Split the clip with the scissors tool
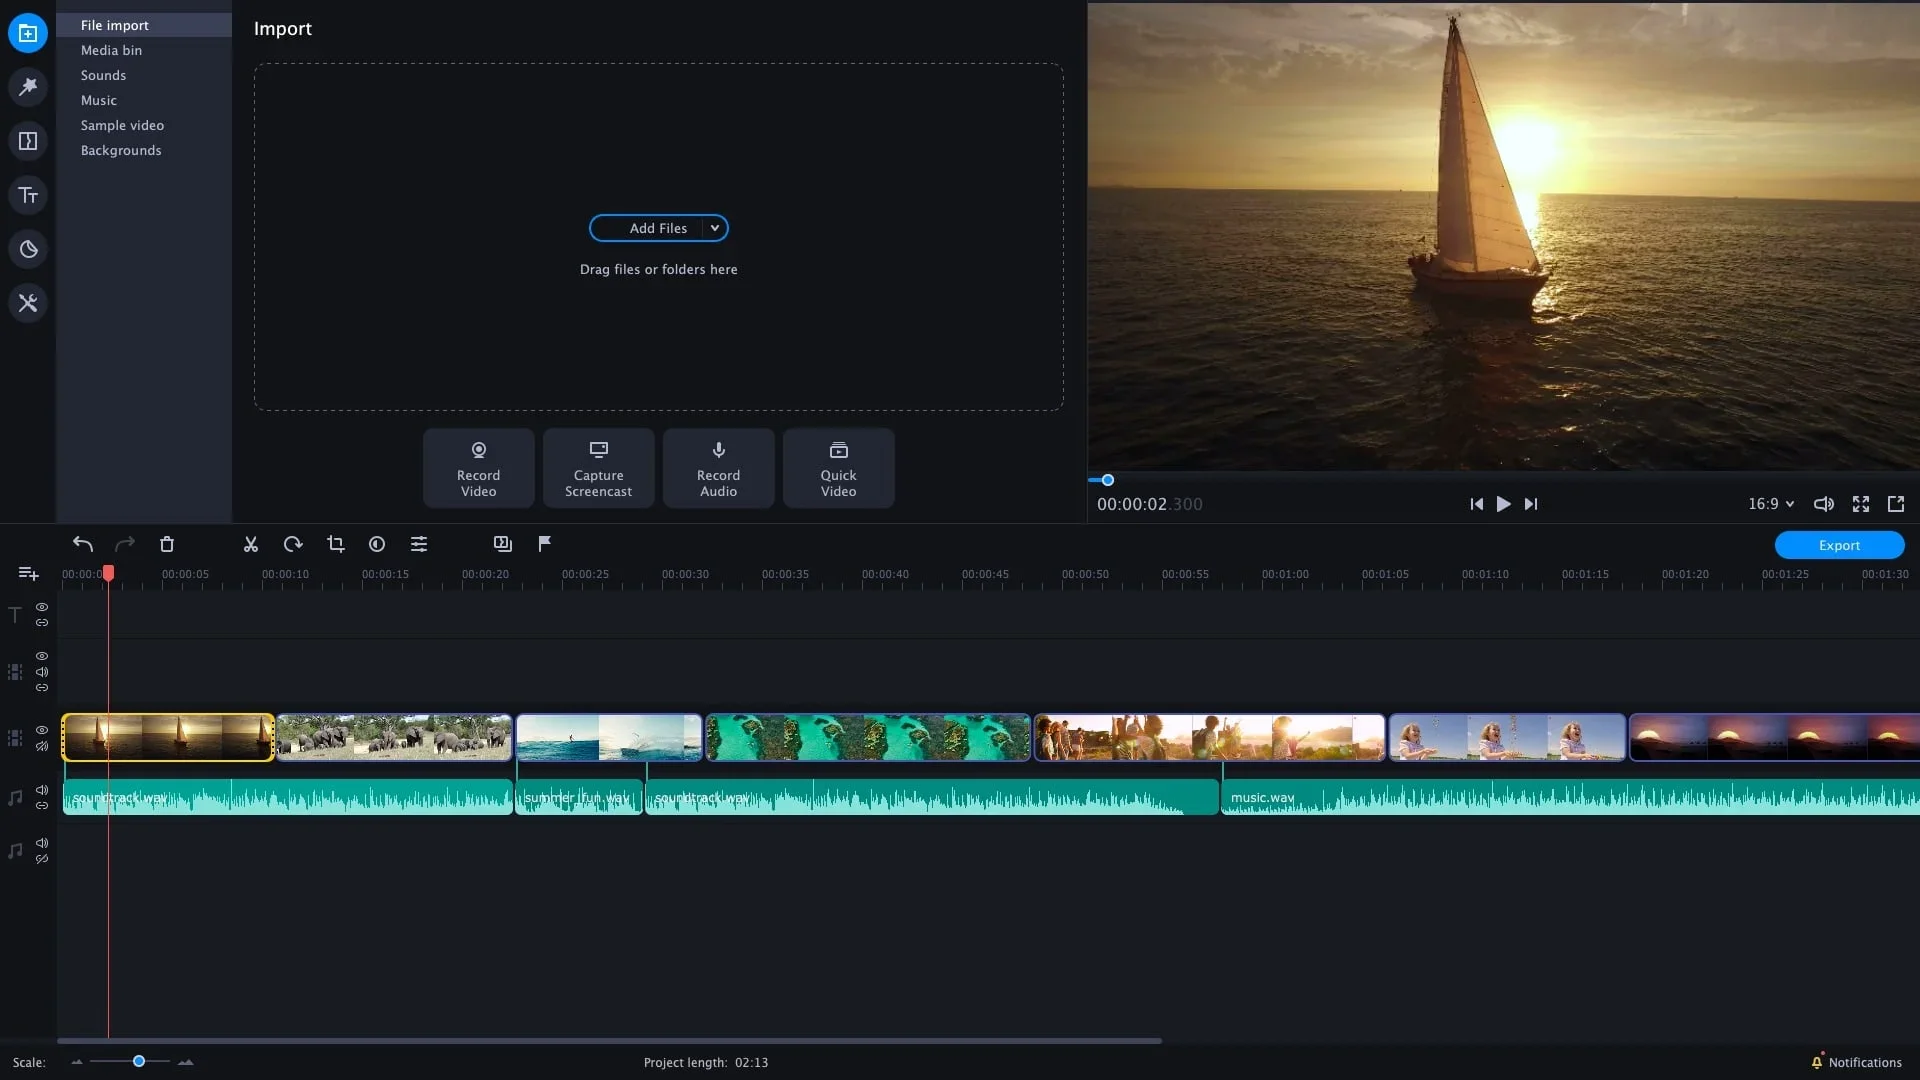 (250, 544)
